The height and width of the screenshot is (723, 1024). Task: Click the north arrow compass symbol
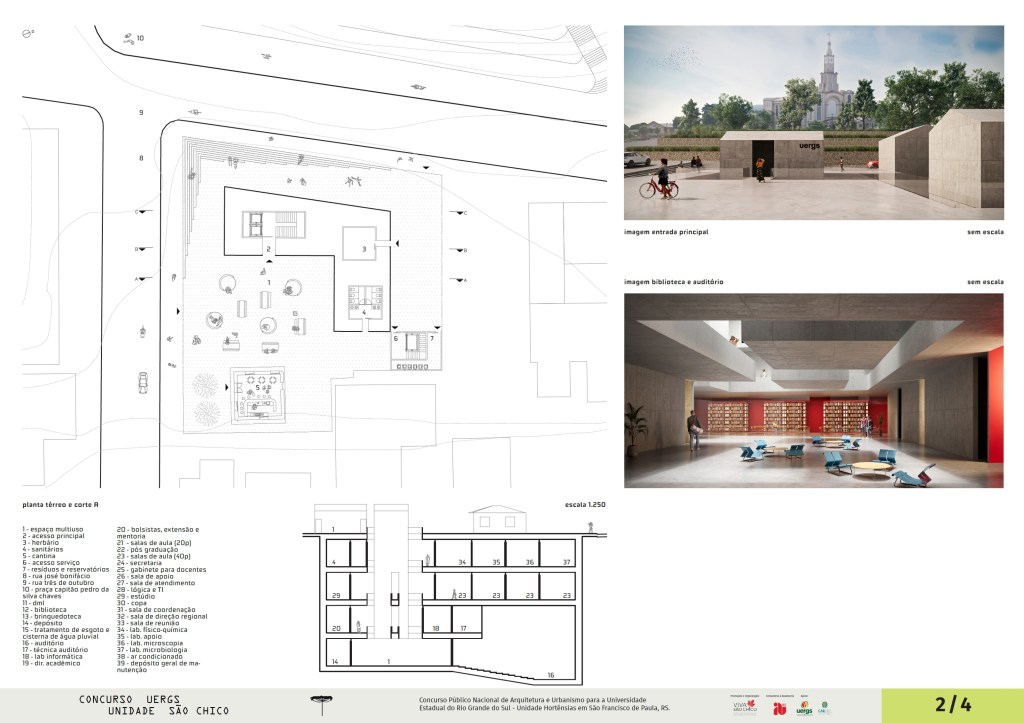29,33
